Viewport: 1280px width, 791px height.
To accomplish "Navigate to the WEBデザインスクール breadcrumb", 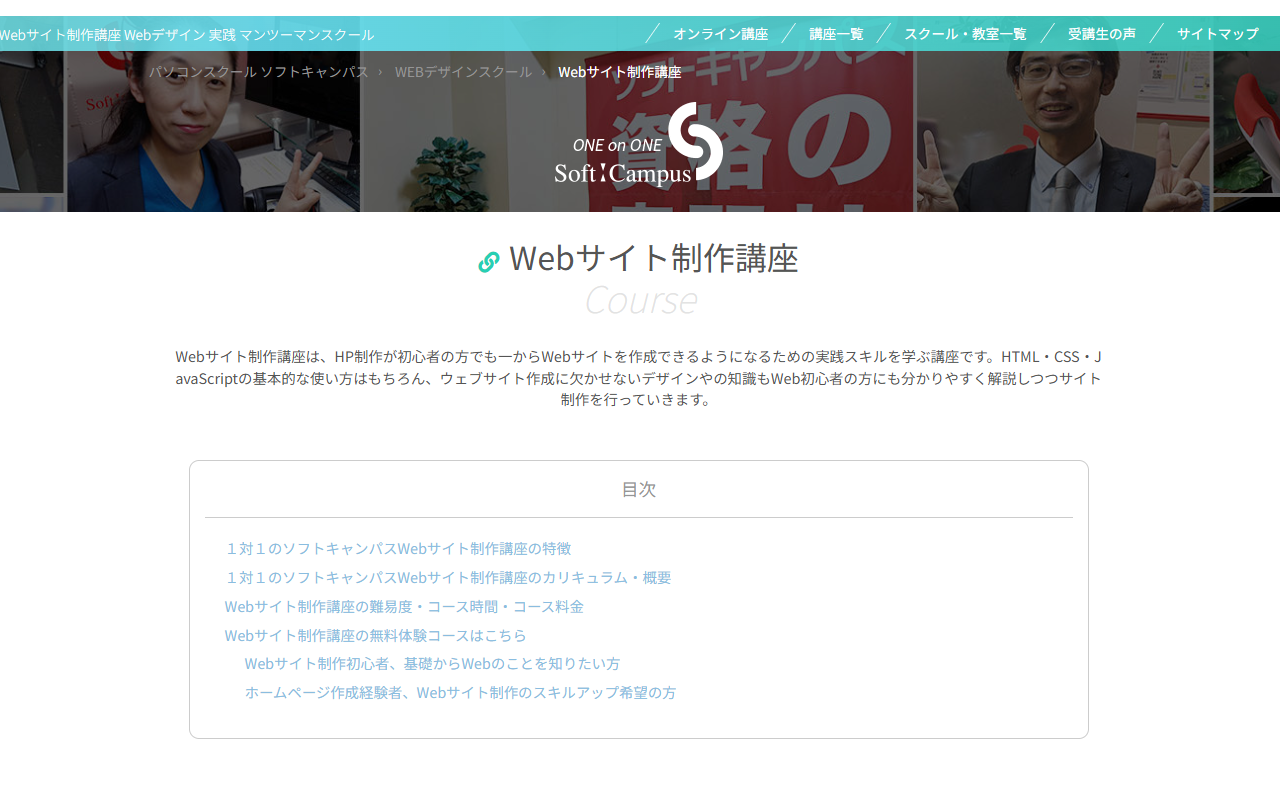I will coord(463,72).
